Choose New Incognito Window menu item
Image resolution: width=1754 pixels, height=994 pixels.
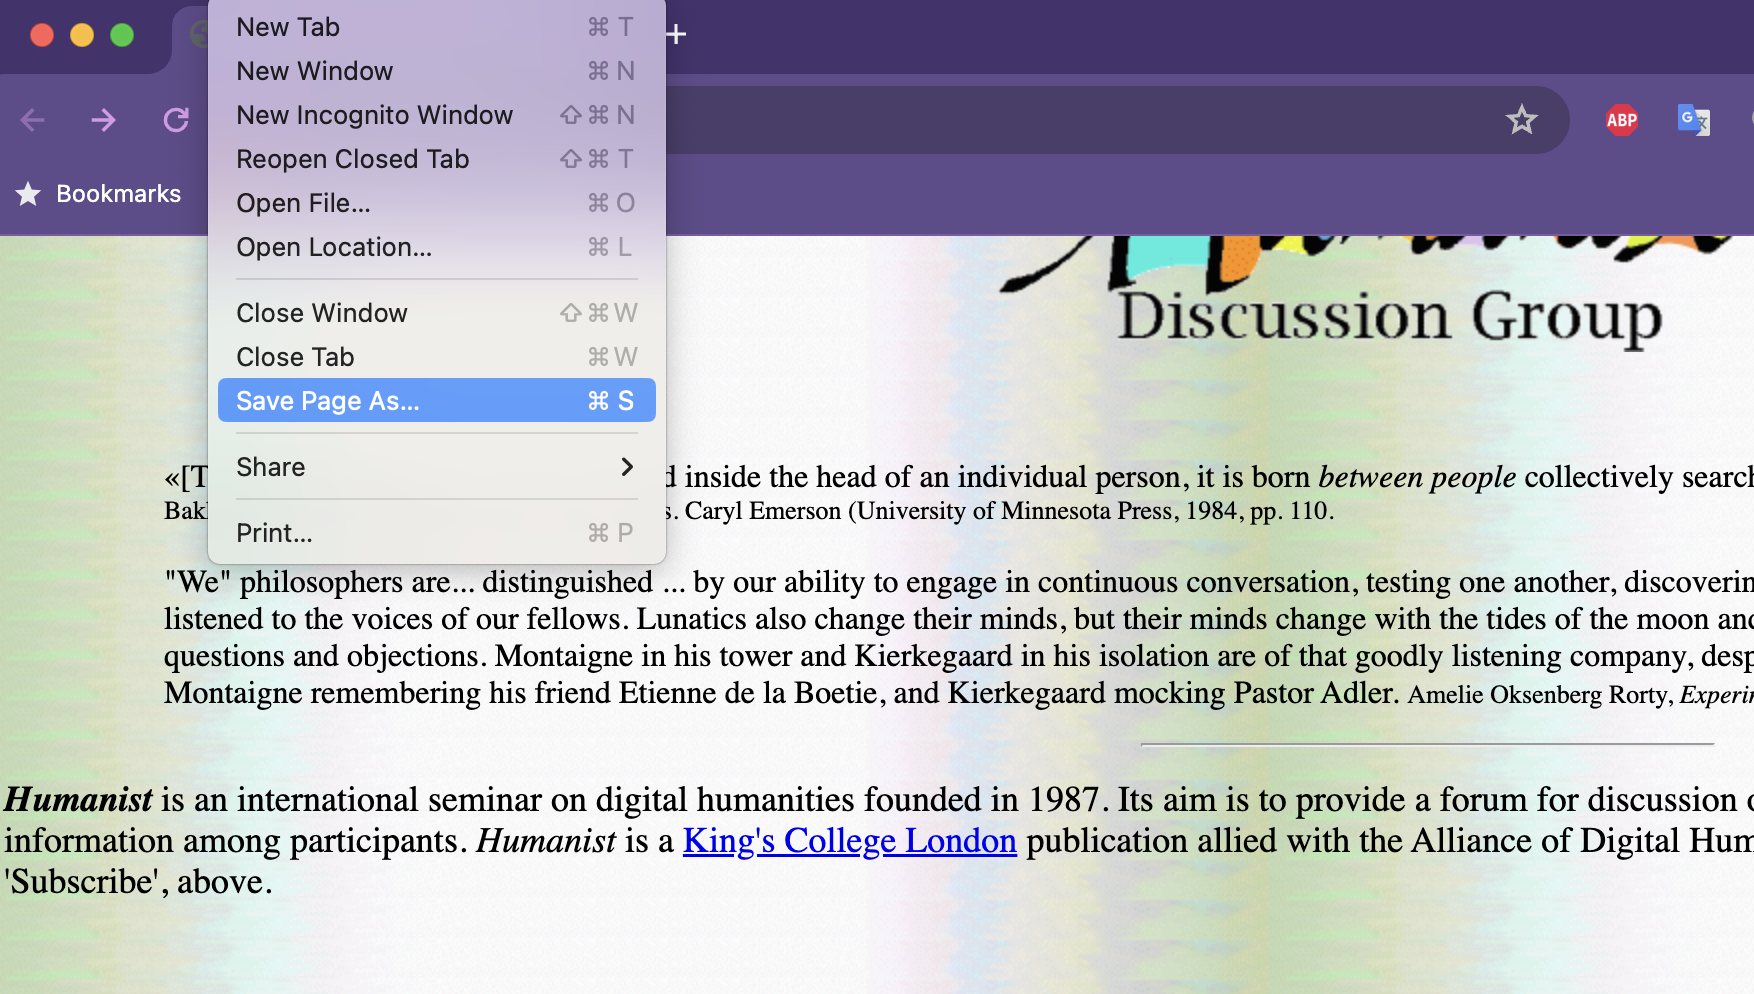click(437, 115)
